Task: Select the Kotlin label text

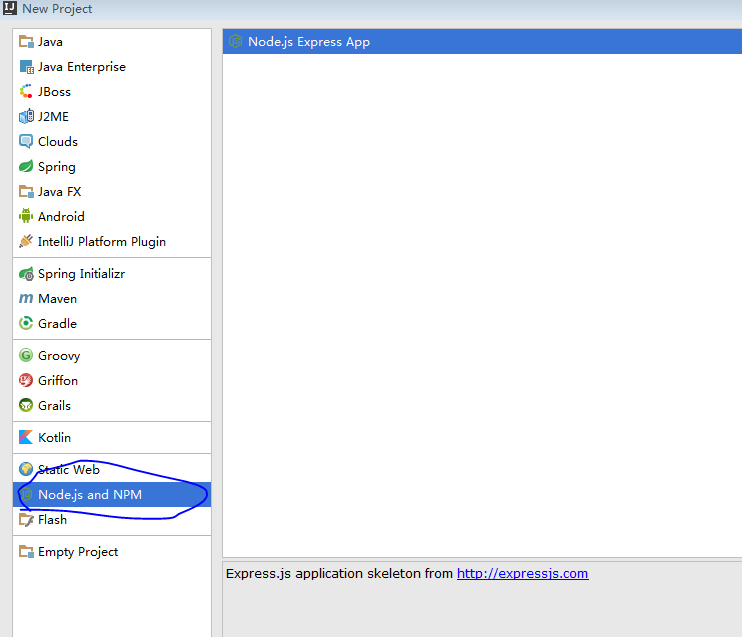Action: tap(54, 438)
